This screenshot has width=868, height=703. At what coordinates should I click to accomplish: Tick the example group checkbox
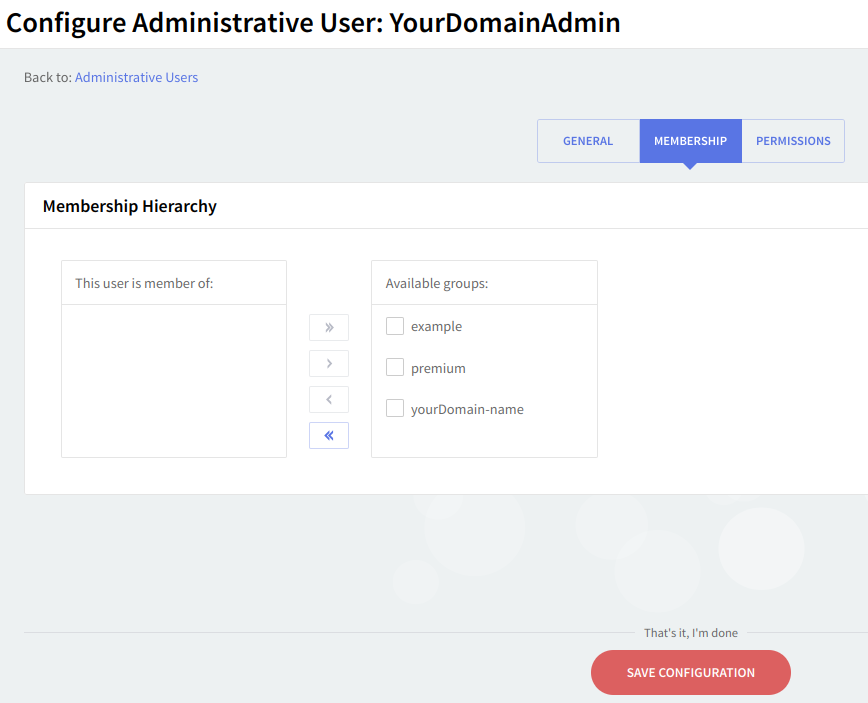click(395, 326)
